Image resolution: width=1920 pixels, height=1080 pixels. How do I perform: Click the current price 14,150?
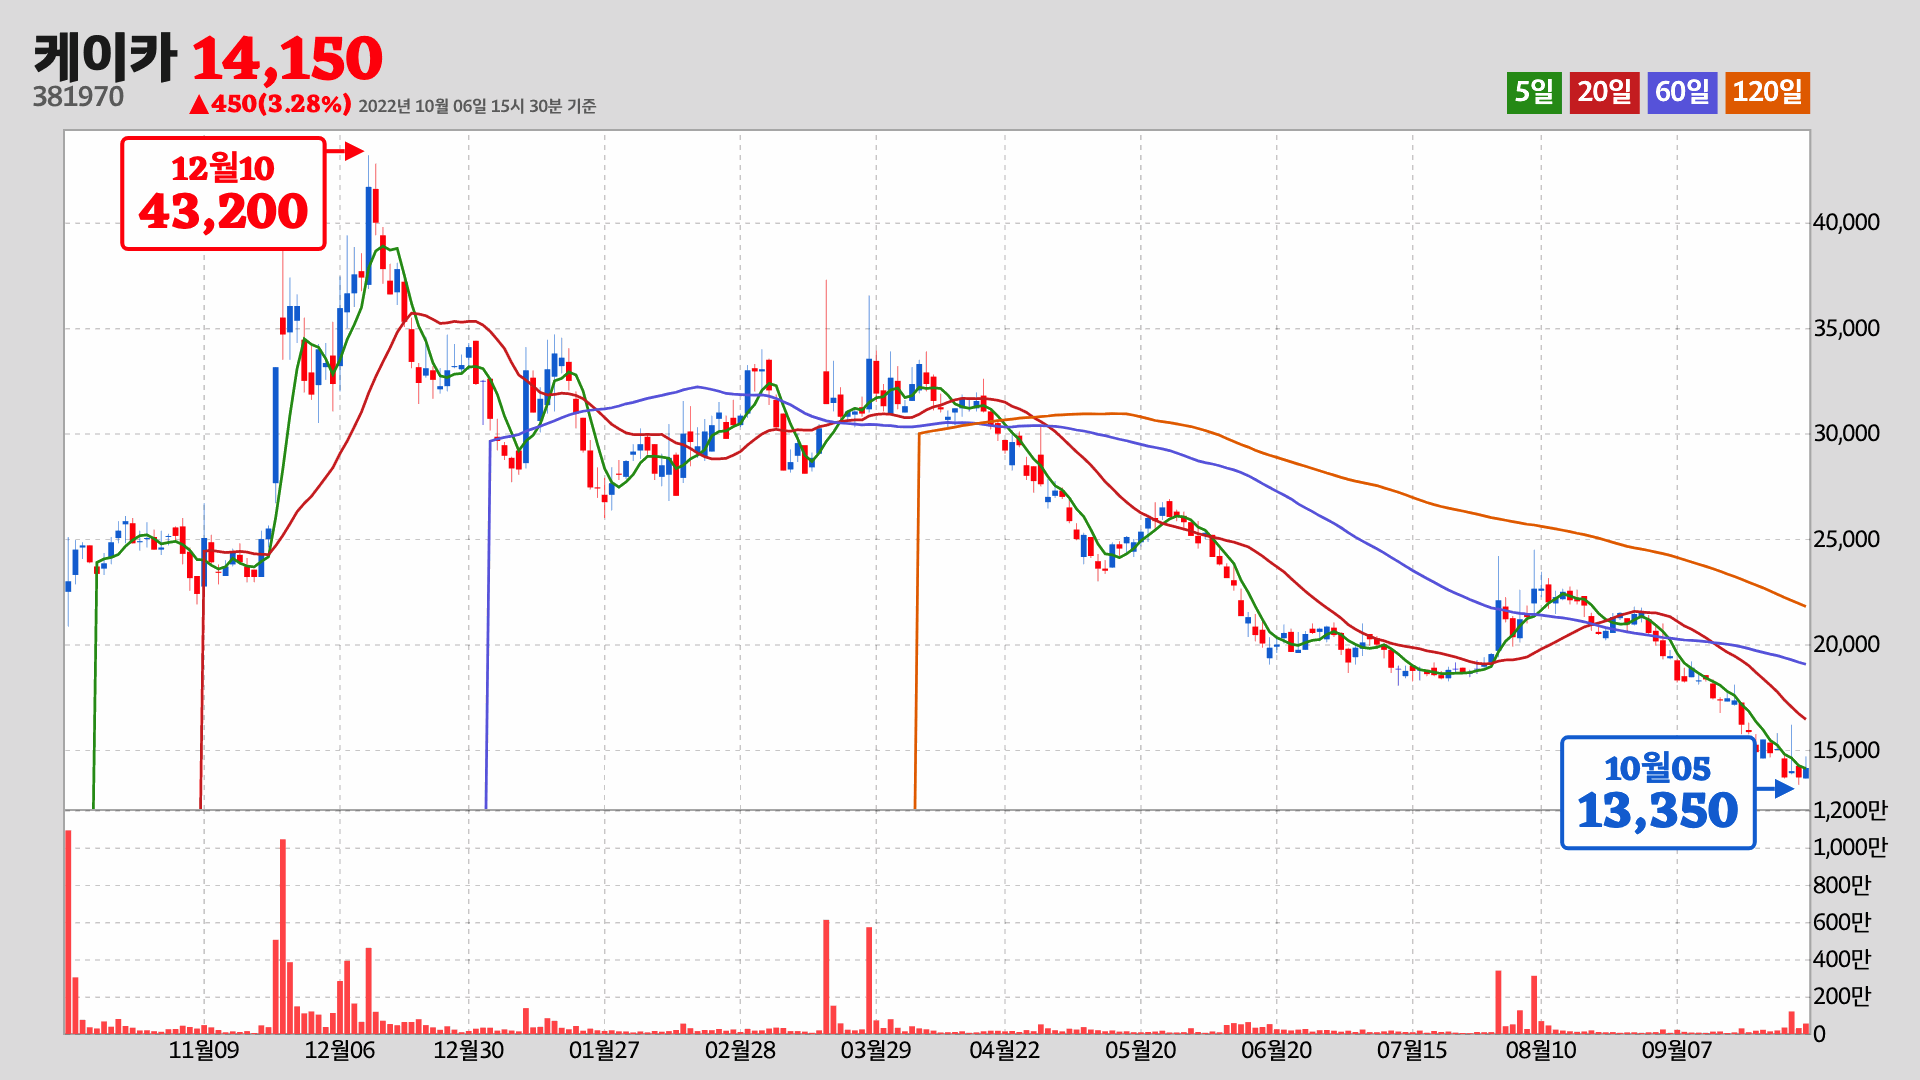(x=287, y=59)
